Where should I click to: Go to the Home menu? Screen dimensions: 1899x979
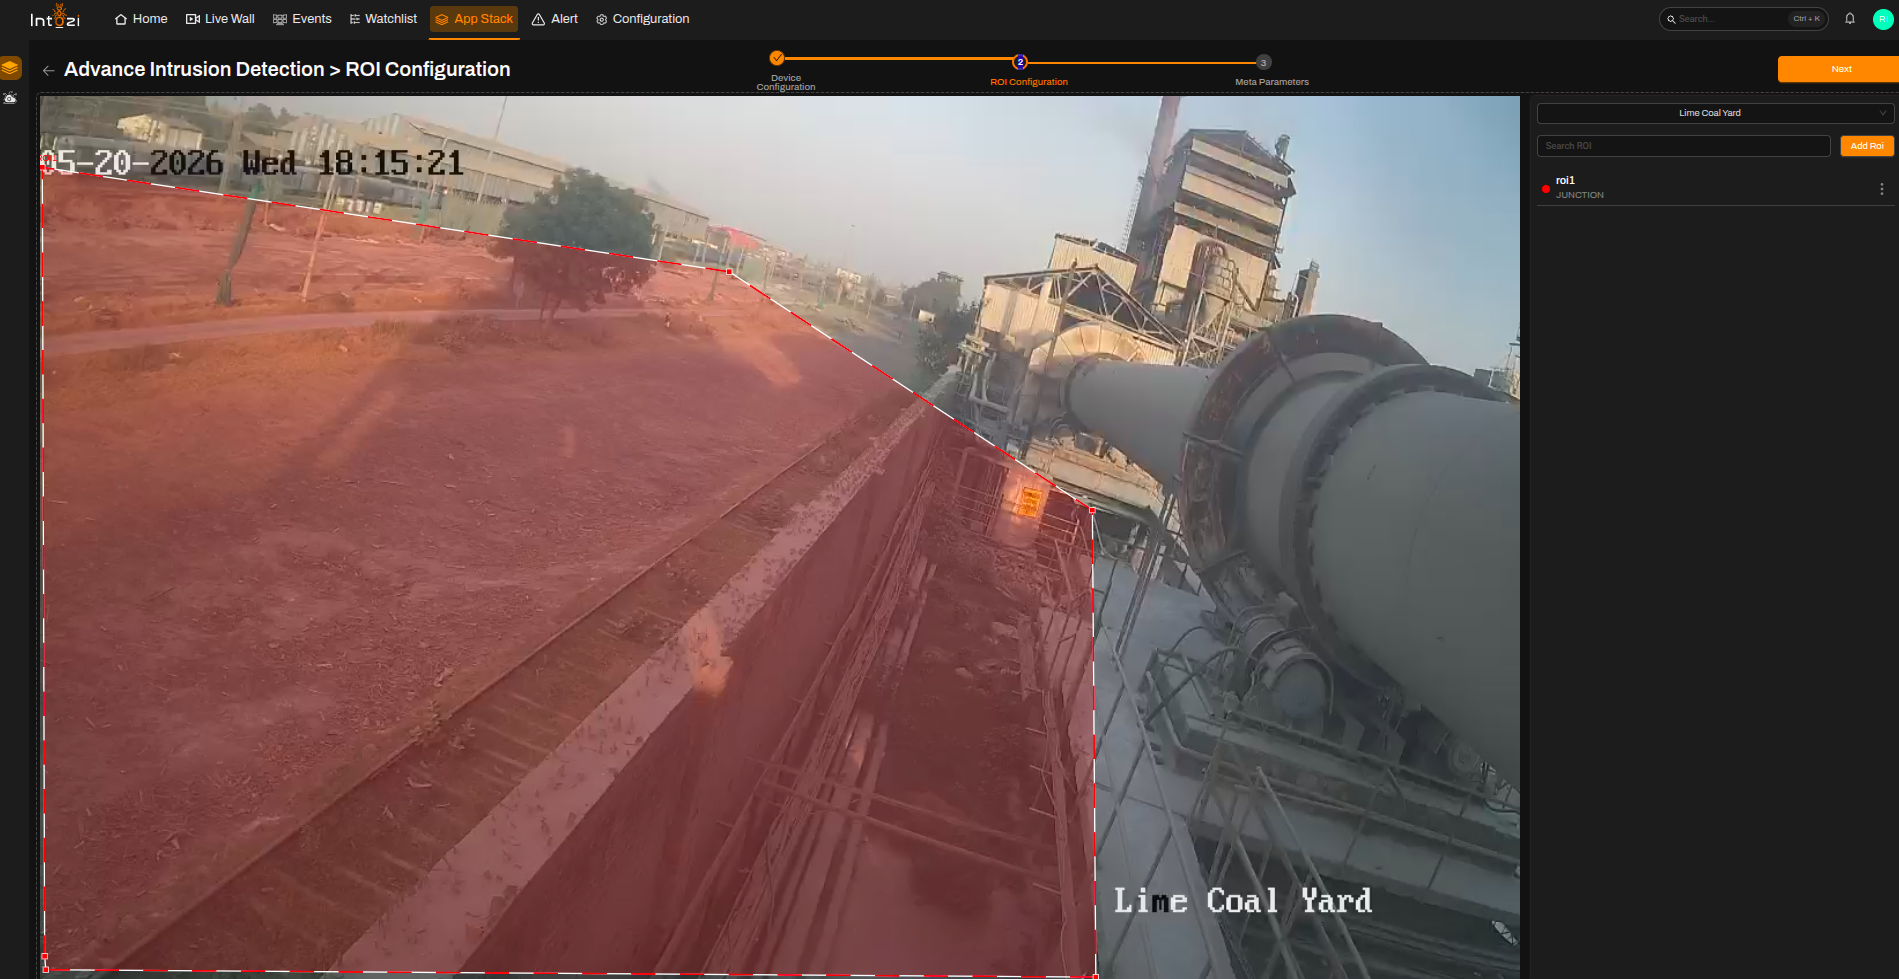point(141,19)
